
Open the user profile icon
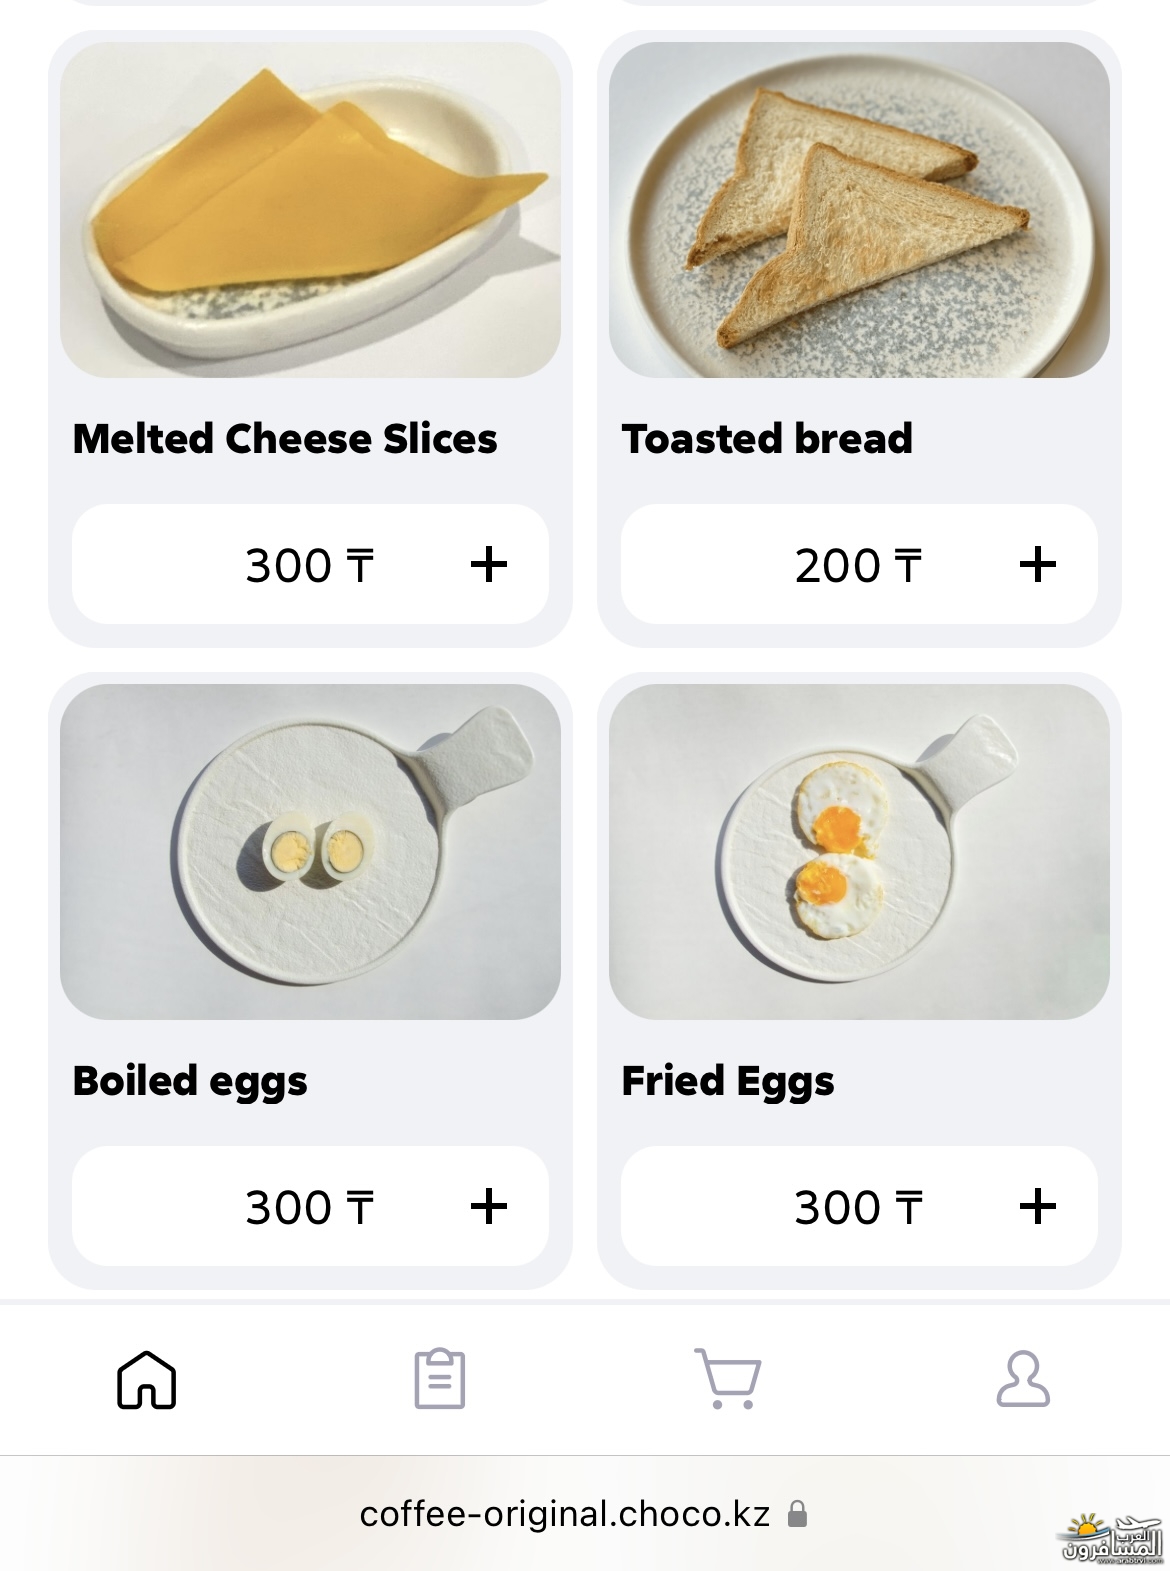(x=1023, y=1379)
